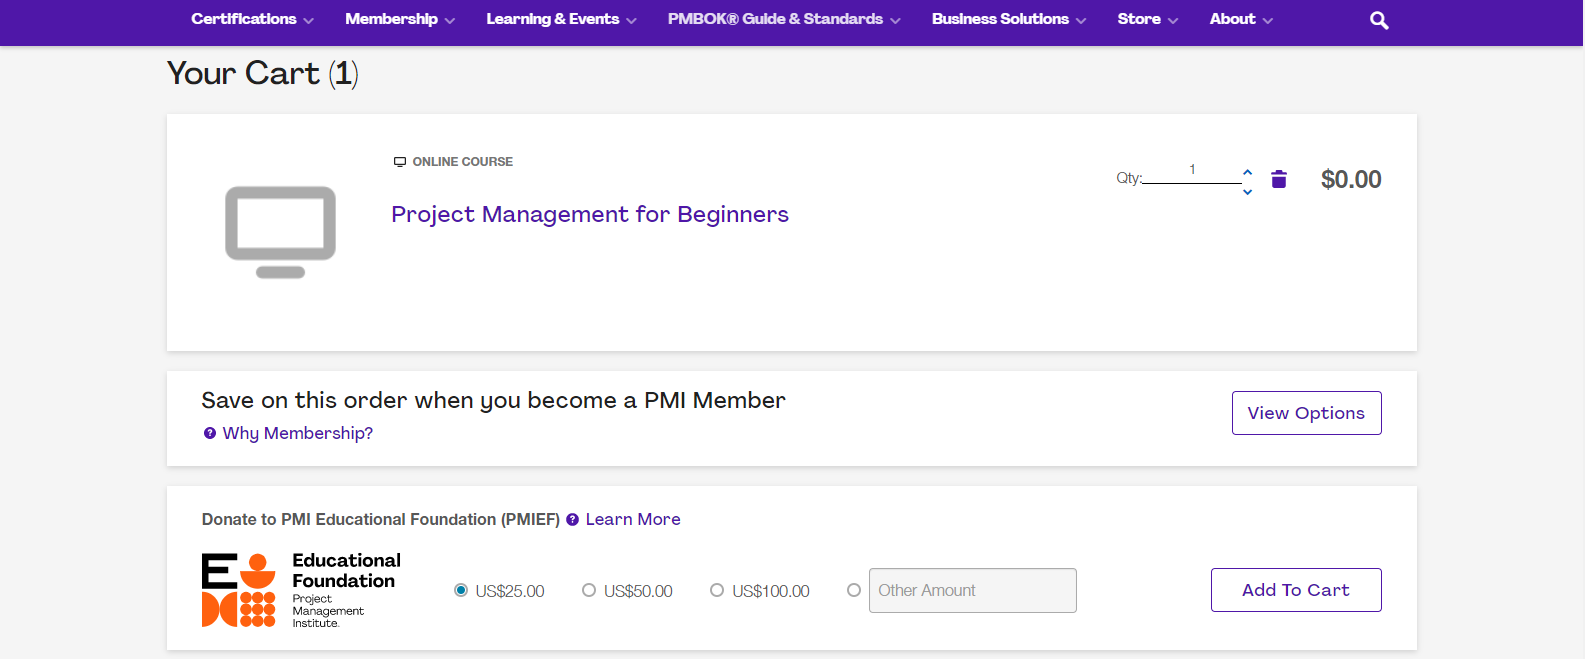Viewport: 1585px width, 659px height.
Task: Select the Other Amount radio button
Action: pos(854,590)
